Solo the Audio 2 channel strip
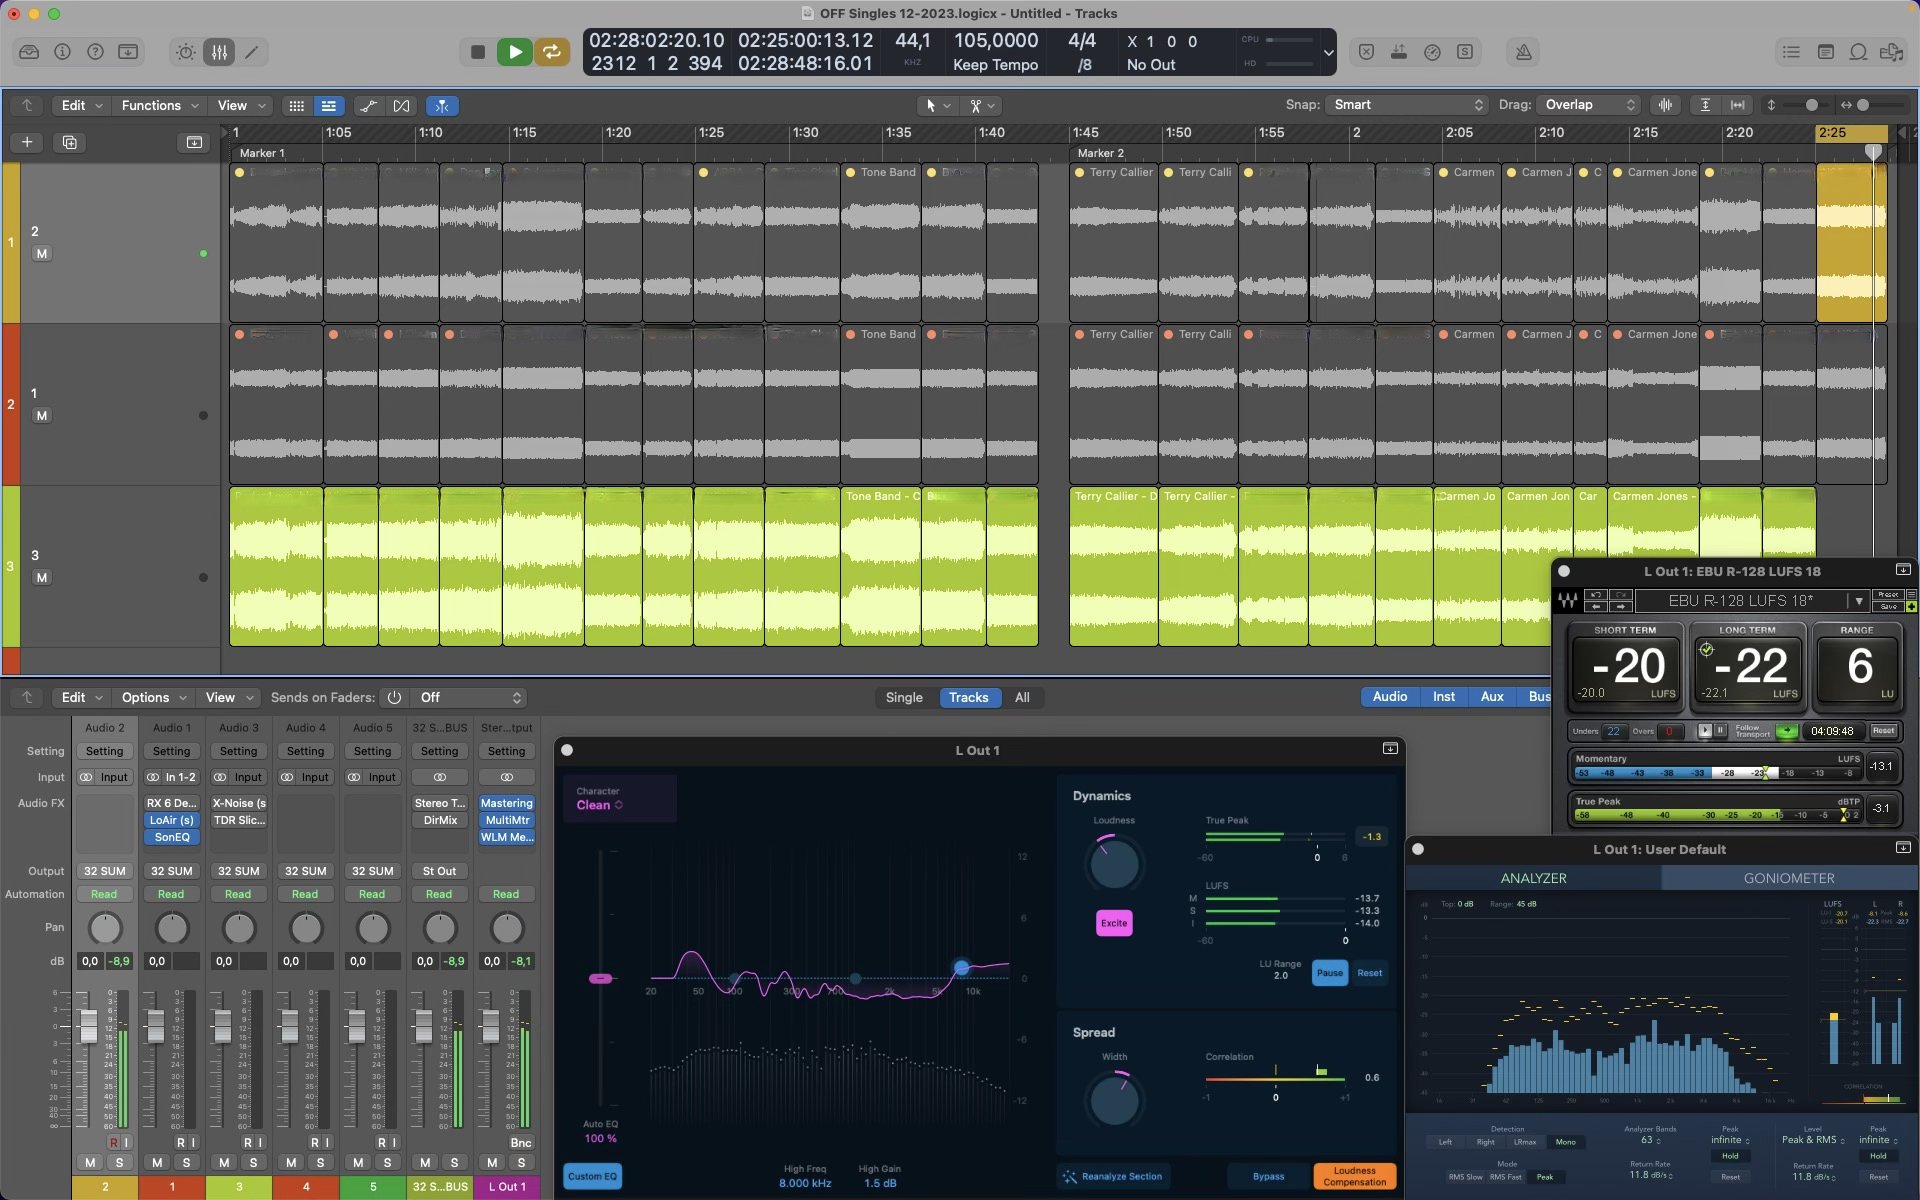The height and width of the screenshot is (1200, 1920). [x=119, y=1163]
